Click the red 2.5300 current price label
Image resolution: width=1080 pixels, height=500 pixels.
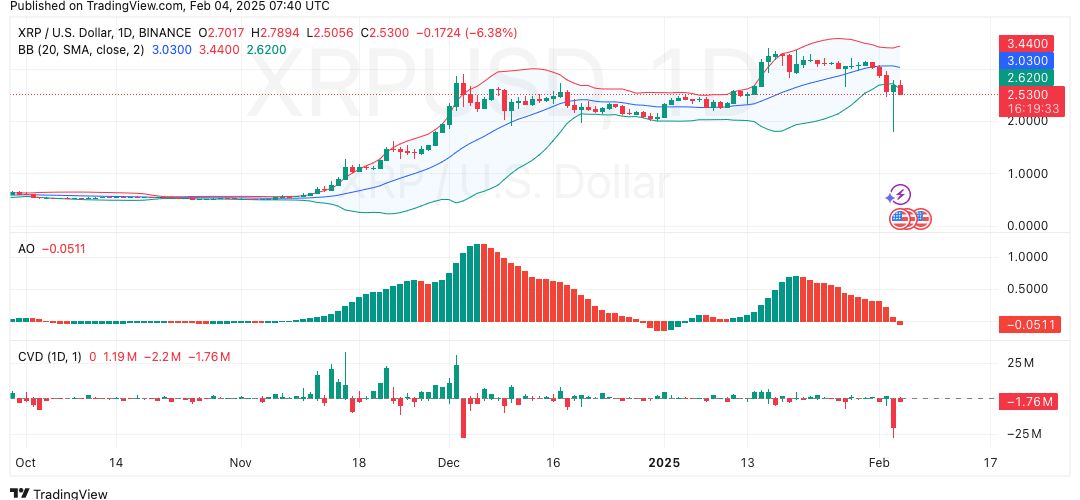coord(1028,94)
